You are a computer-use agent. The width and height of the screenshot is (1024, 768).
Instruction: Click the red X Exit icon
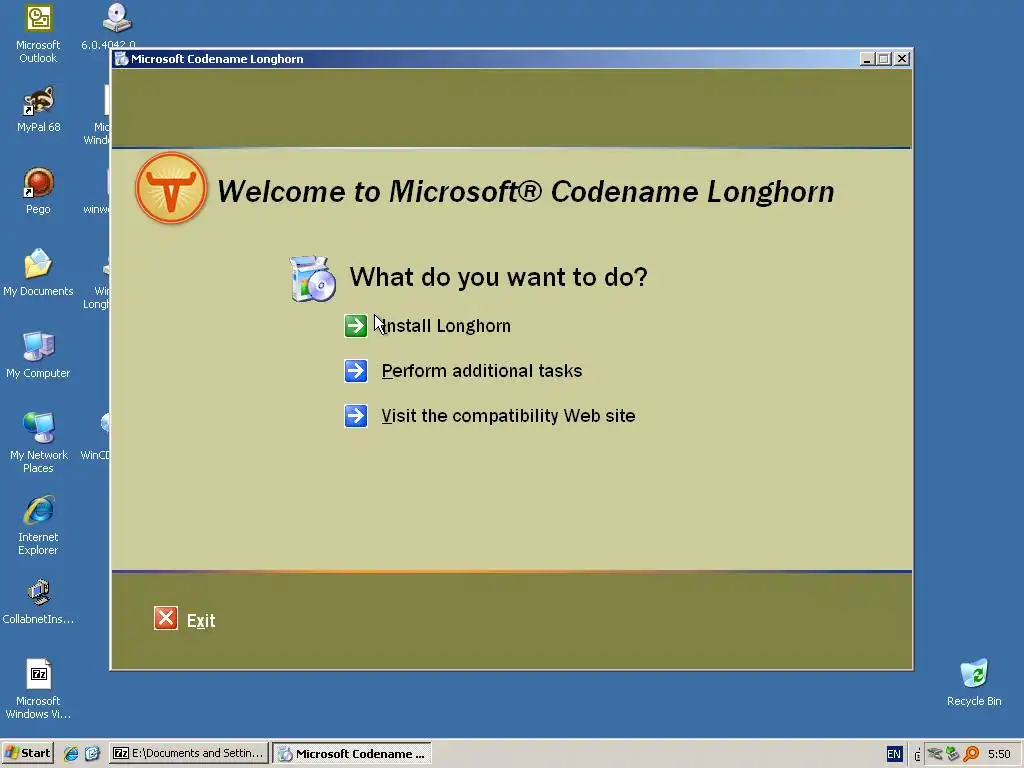pyautogui.click(x=166, y=618)
